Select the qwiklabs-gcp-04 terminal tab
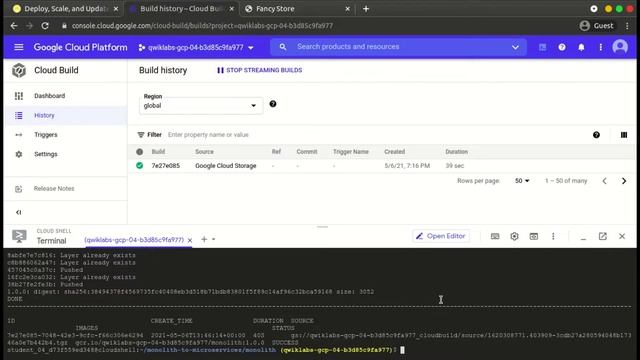 tap(134, 240)
